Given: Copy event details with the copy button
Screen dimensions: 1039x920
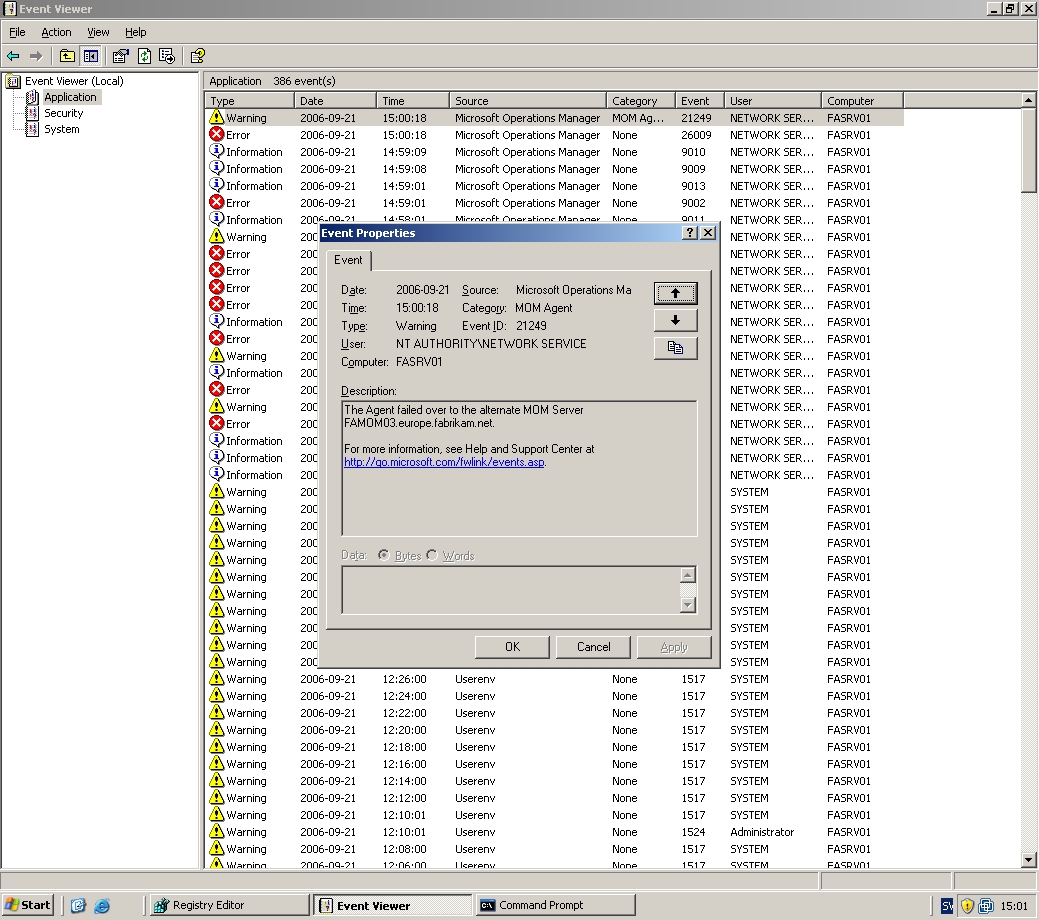Looking at the screenshot, I should [675, 348].
